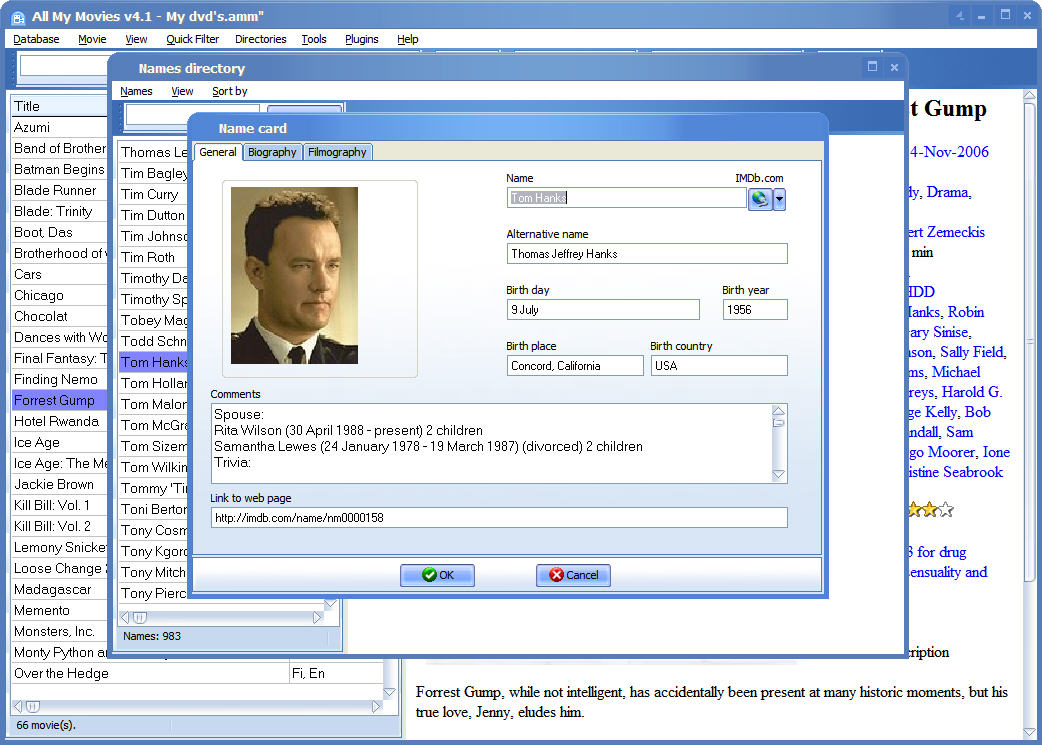Click movie list vertical scrollbar down arrow
The width and height of the screenshot is (1042, 745).
coord(390,692)
